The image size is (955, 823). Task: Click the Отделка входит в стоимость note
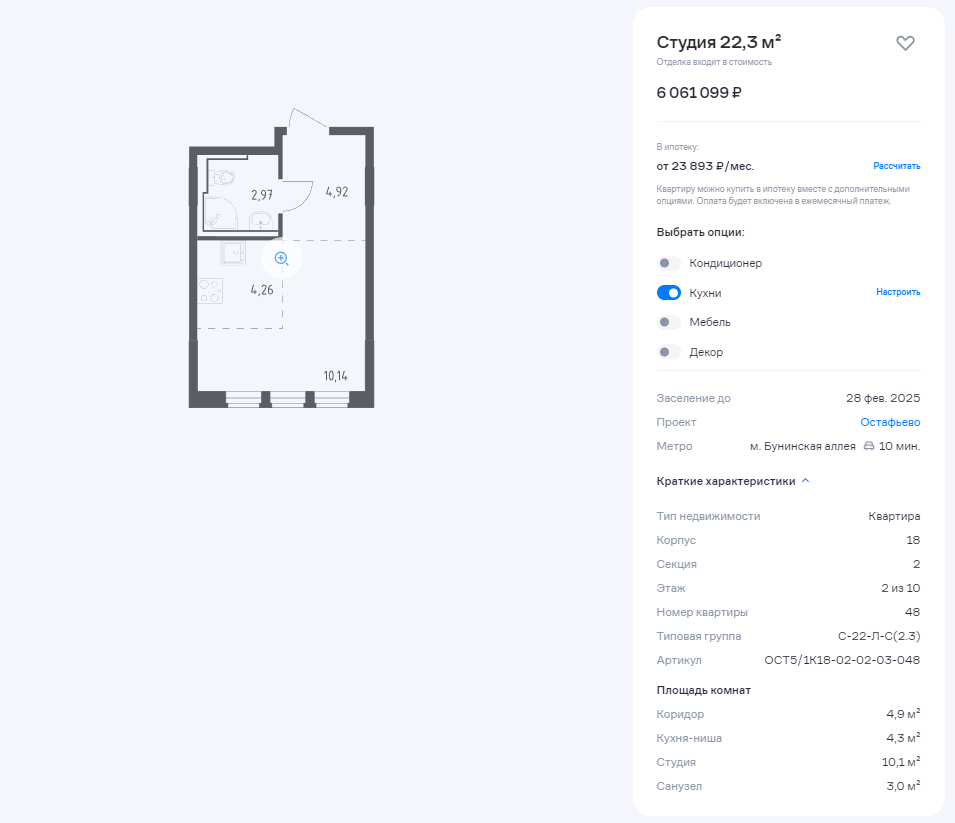pos(714,62)
